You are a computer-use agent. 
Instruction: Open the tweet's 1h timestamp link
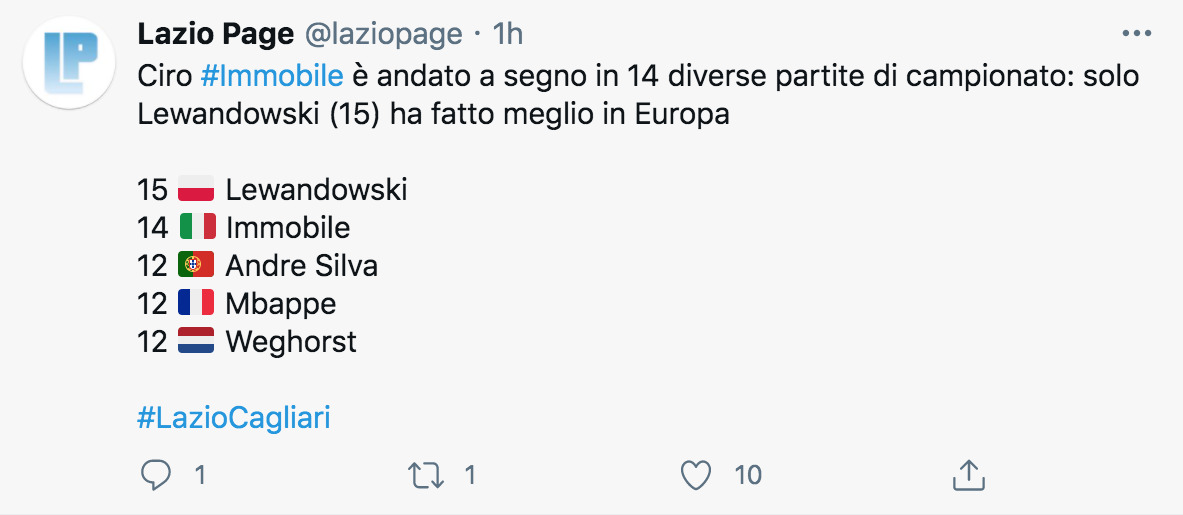click(x=509, y=34)
